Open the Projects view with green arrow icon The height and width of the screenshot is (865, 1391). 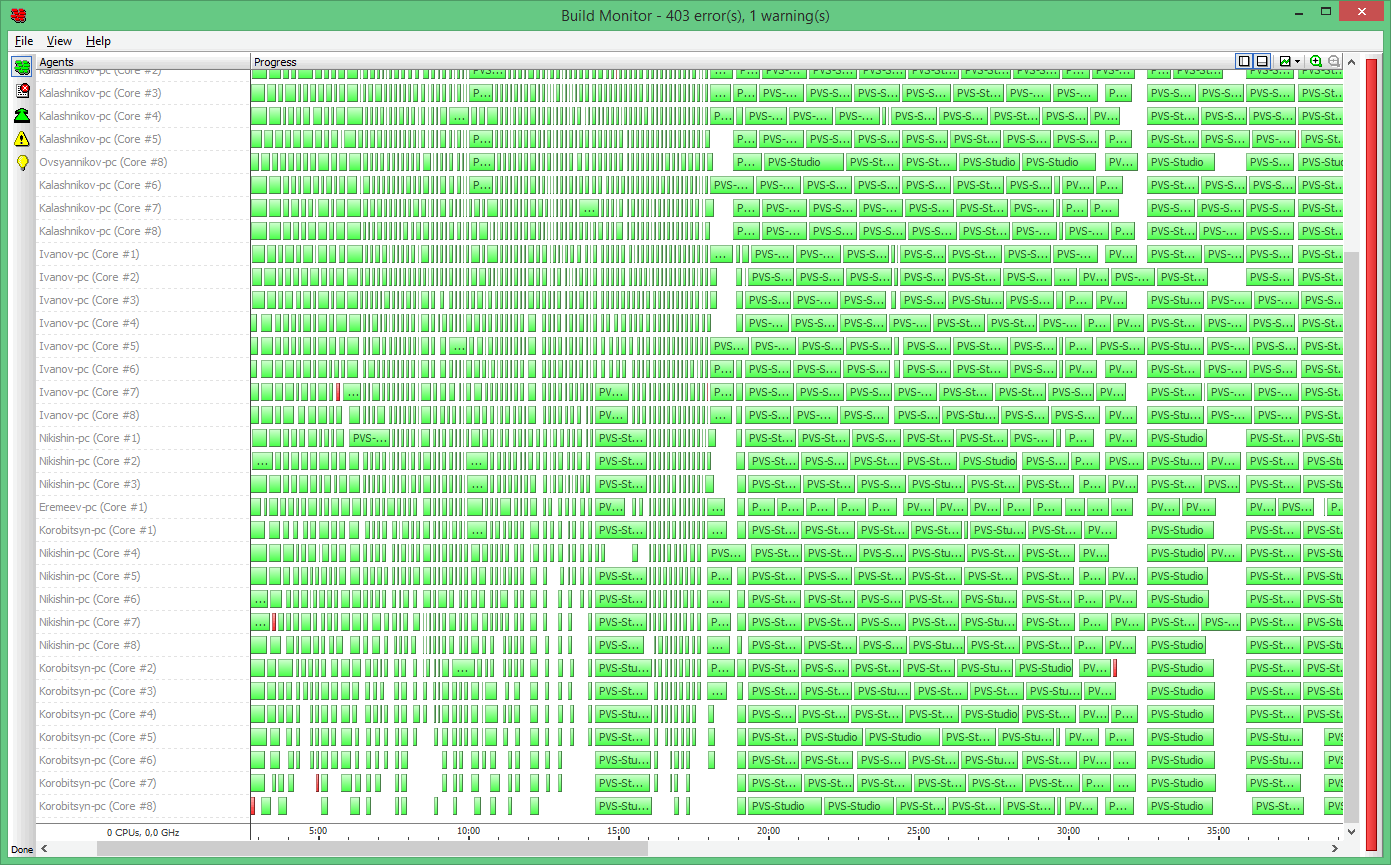(21, 115)
